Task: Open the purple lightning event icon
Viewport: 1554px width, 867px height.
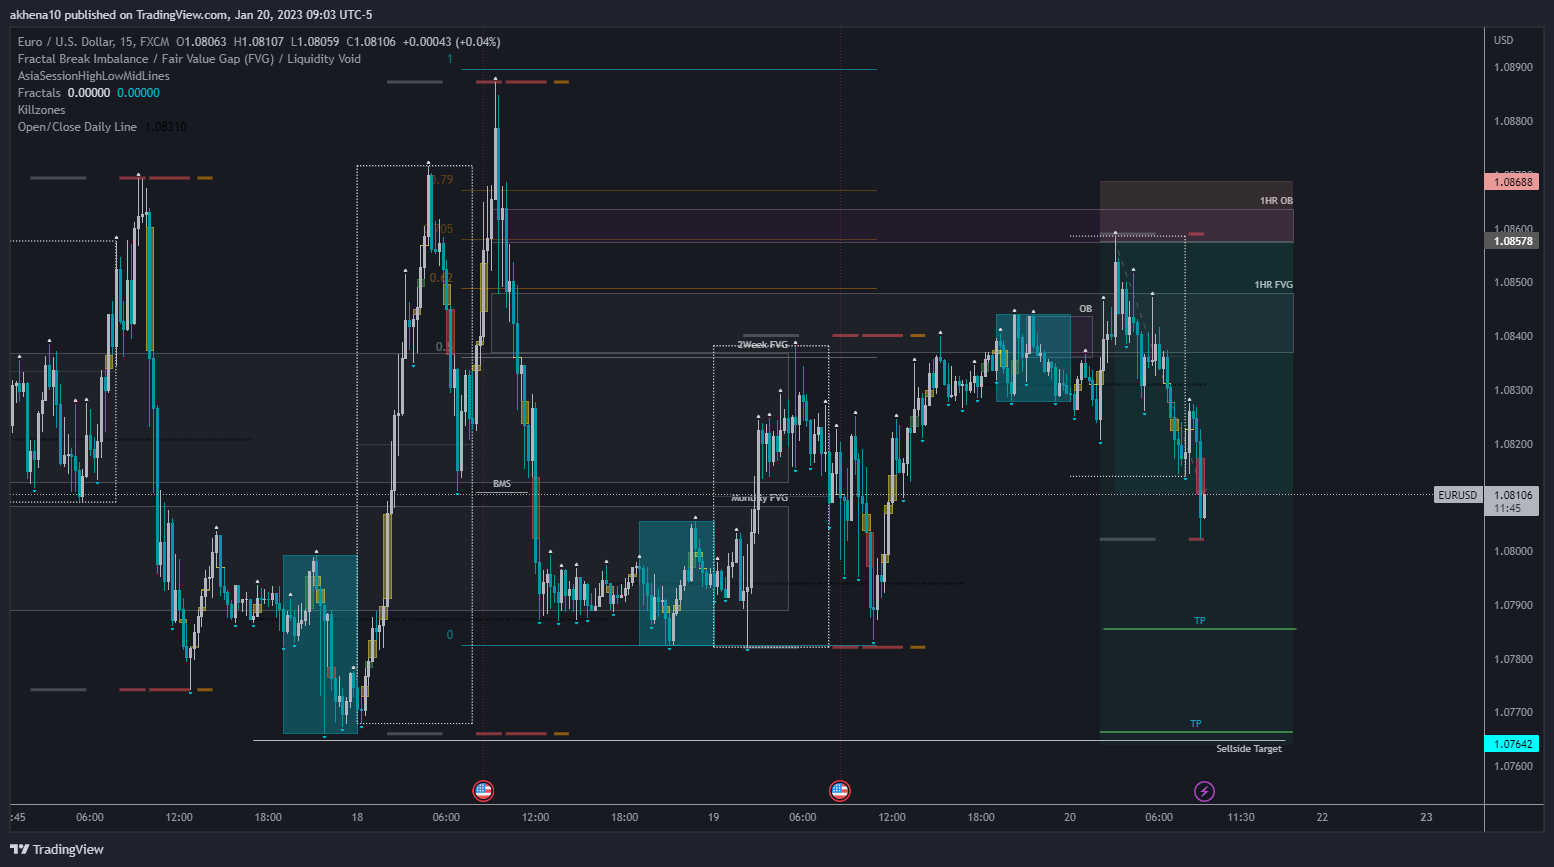Action: (1204, 791)
